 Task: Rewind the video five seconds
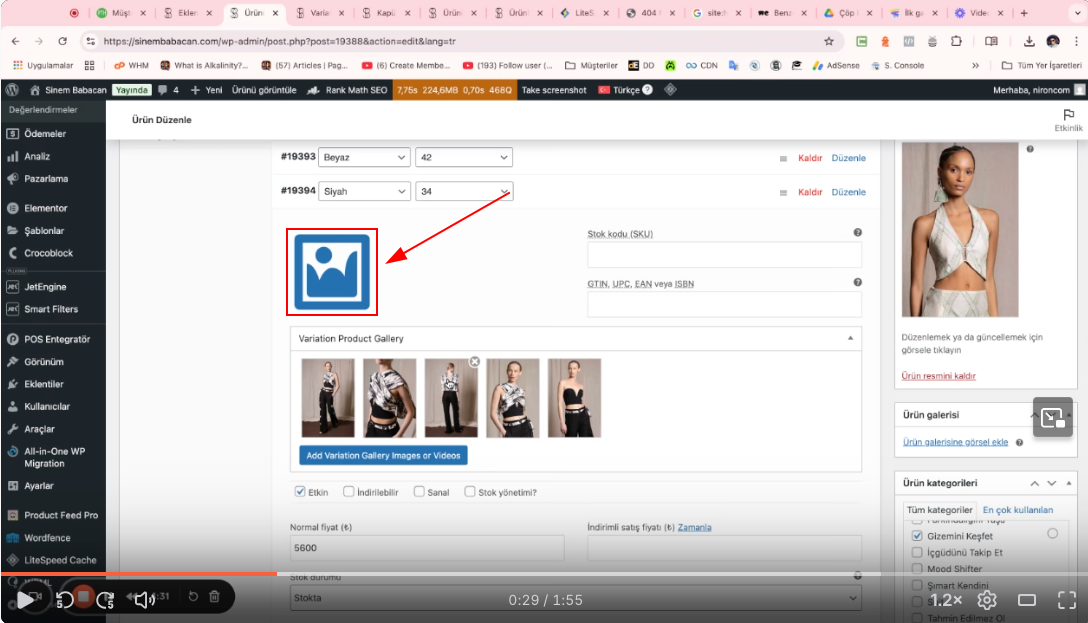[65, 599]
